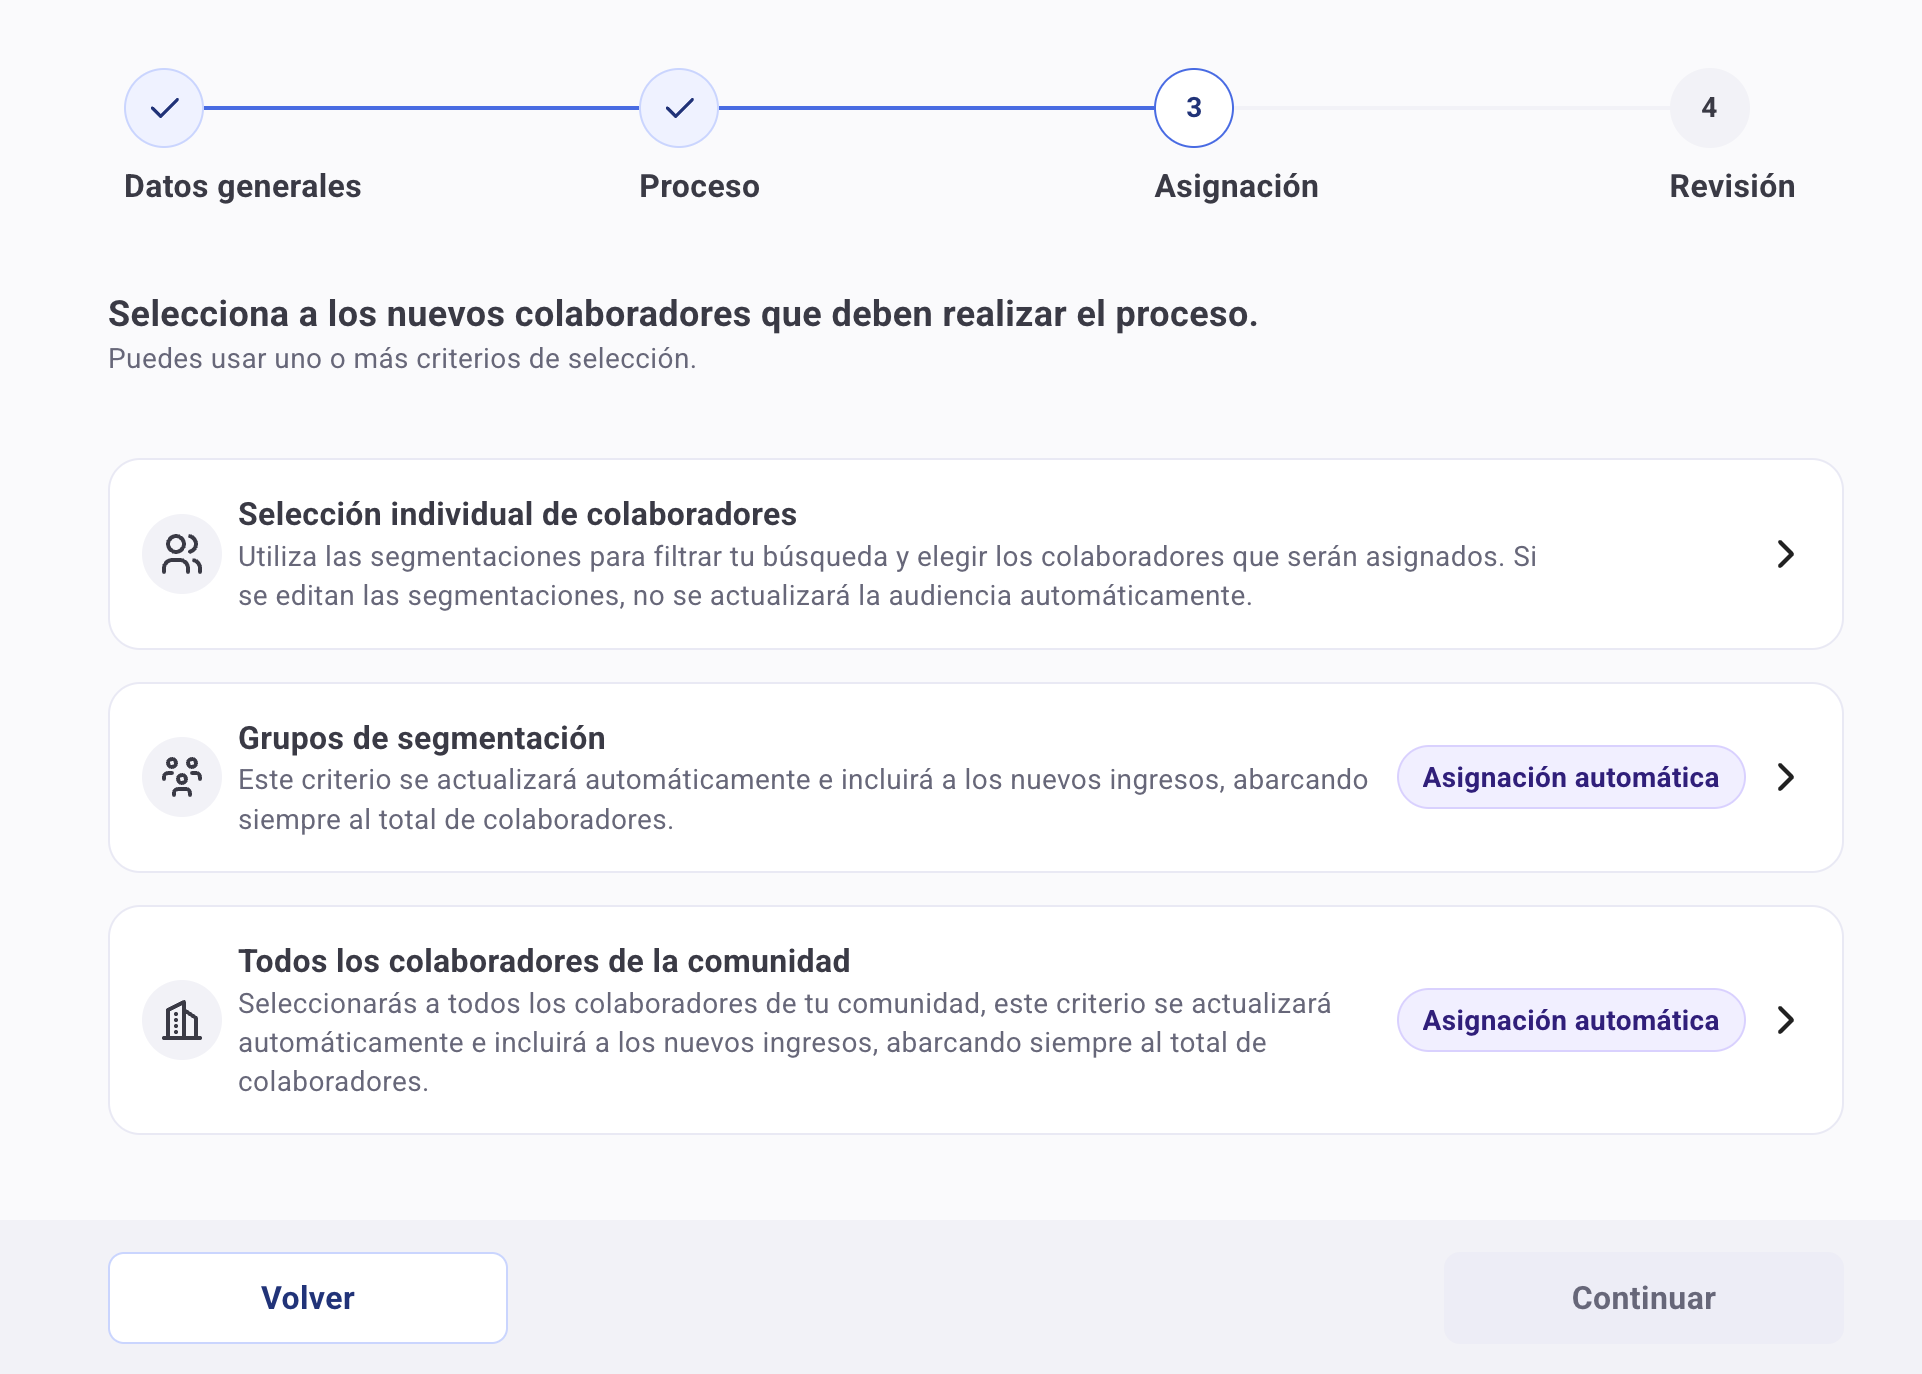
Task: Jump to the Revisión step label
Action: (x=1732, y=186)
